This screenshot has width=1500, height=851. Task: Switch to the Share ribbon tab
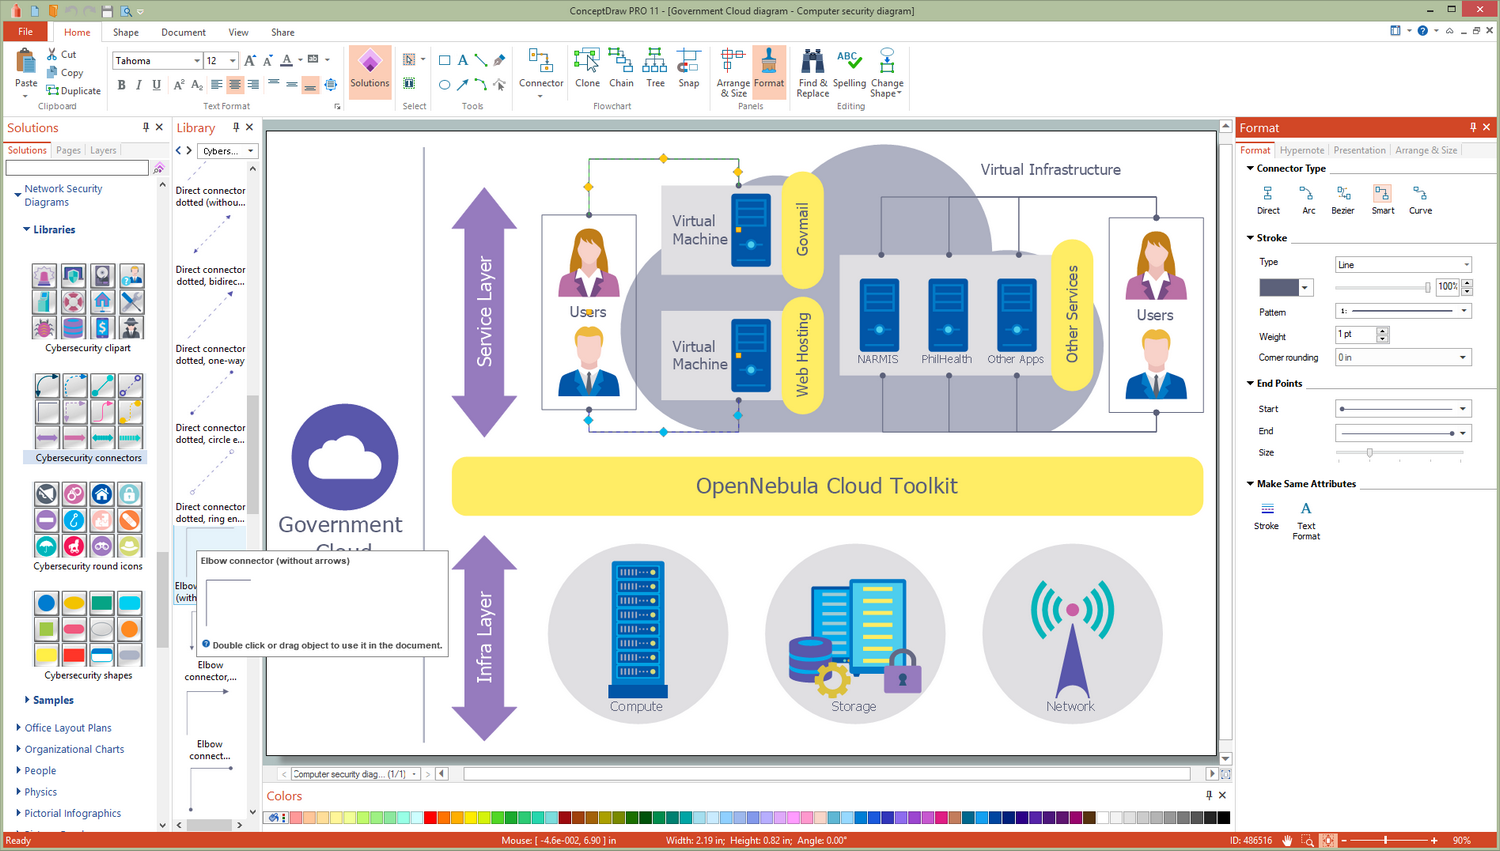pos(283,32)
